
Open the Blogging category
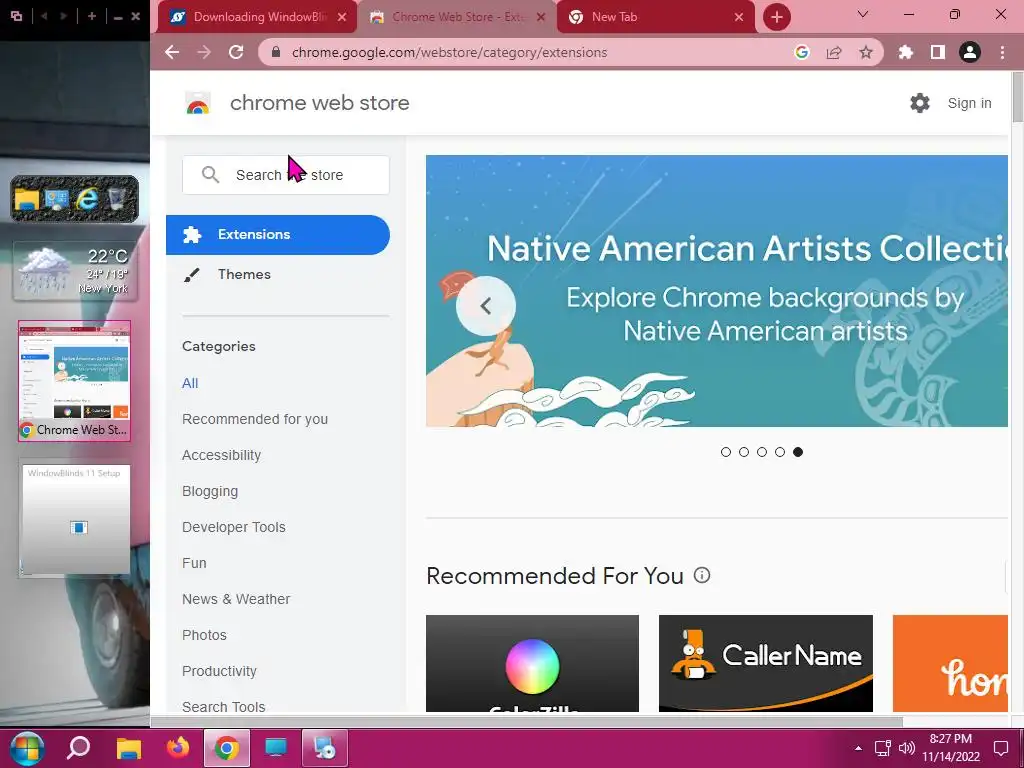point(210,491)
